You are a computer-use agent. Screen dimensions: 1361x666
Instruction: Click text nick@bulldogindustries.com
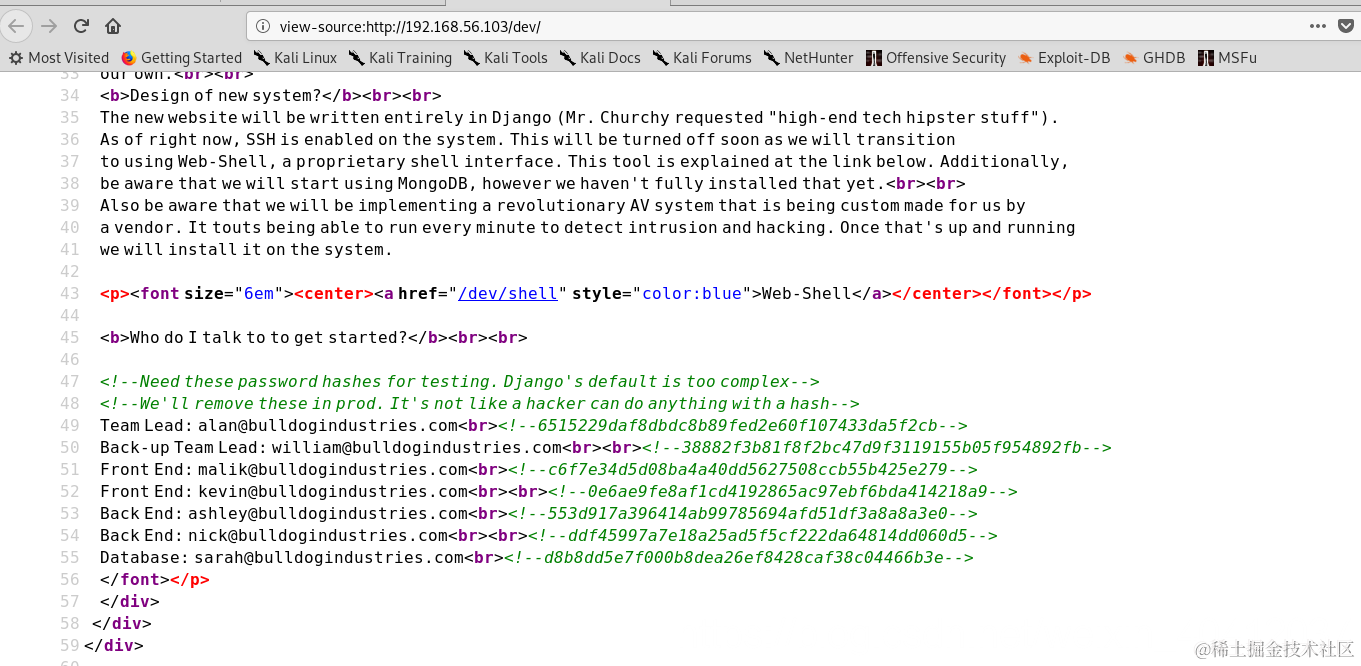[318, 535]
